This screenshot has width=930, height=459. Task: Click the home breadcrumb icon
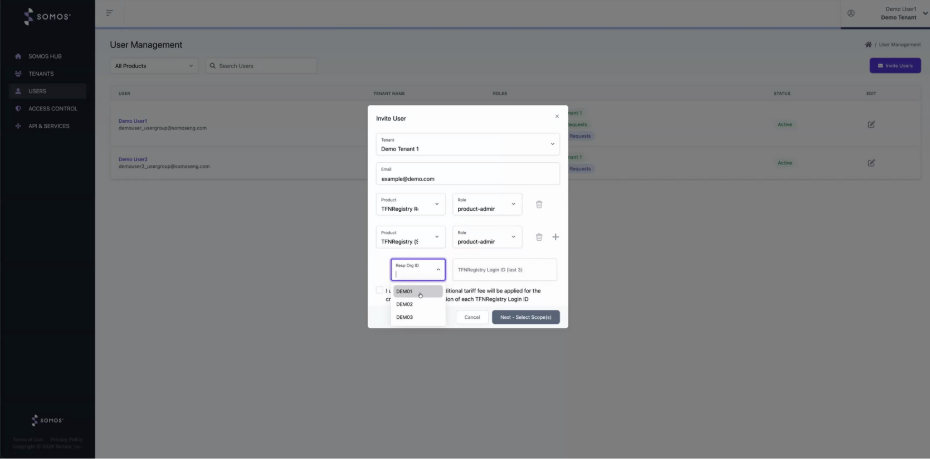868,44
